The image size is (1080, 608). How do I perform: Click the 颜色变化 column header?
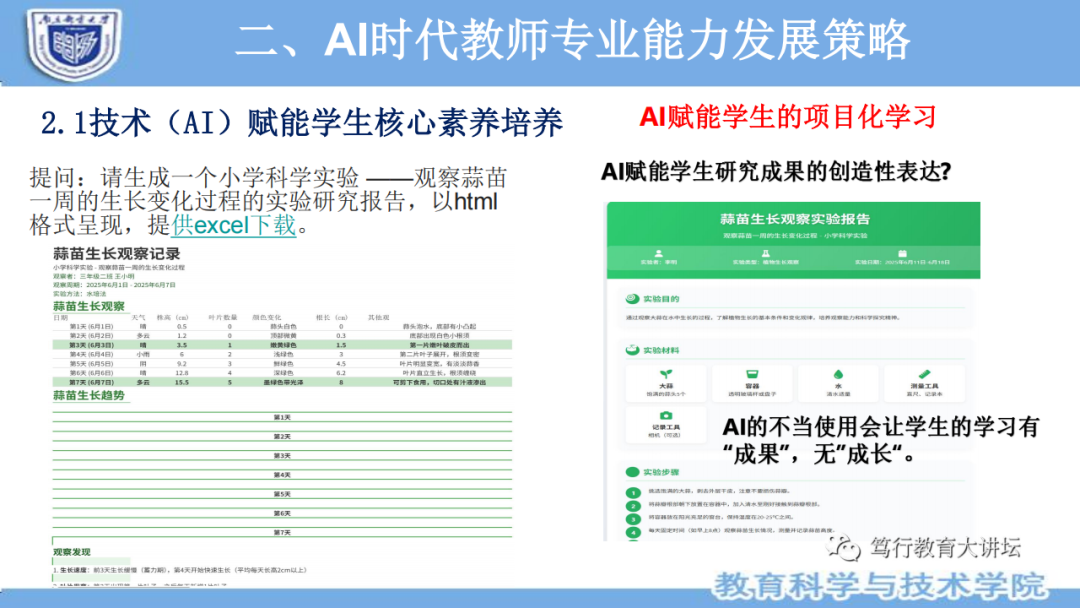[x=267, y=317]
